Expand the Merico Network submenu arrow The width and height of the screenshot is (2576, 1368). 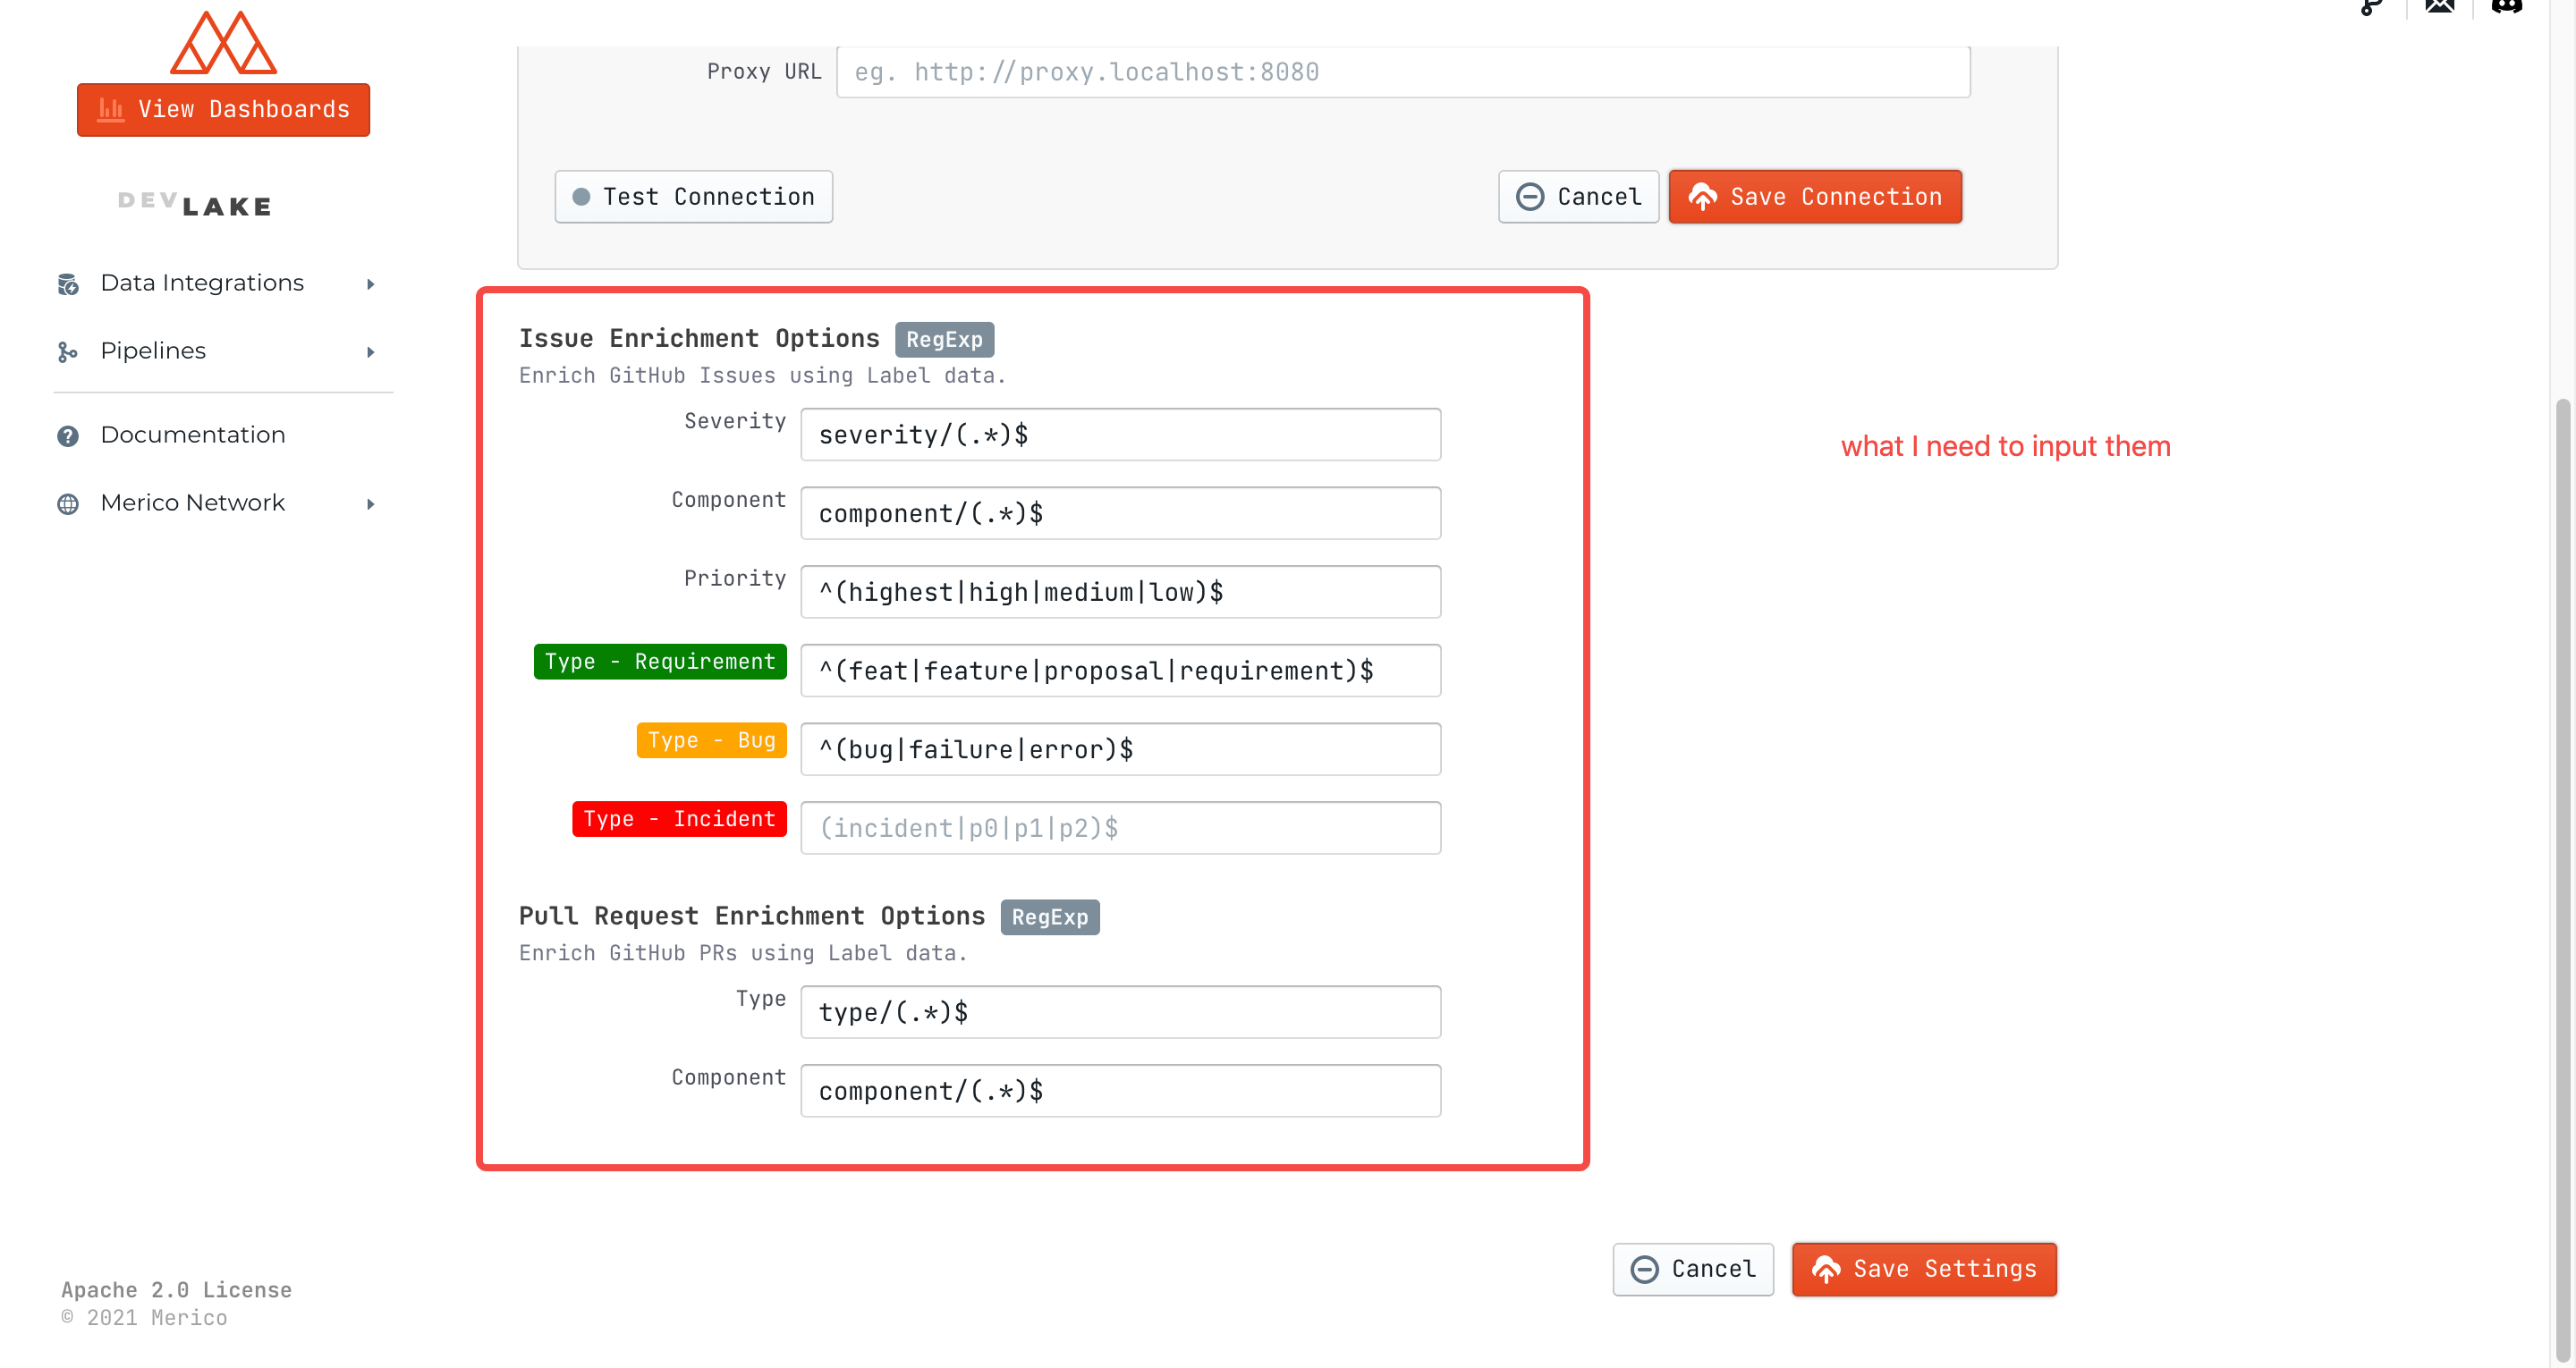click(371, 504)
